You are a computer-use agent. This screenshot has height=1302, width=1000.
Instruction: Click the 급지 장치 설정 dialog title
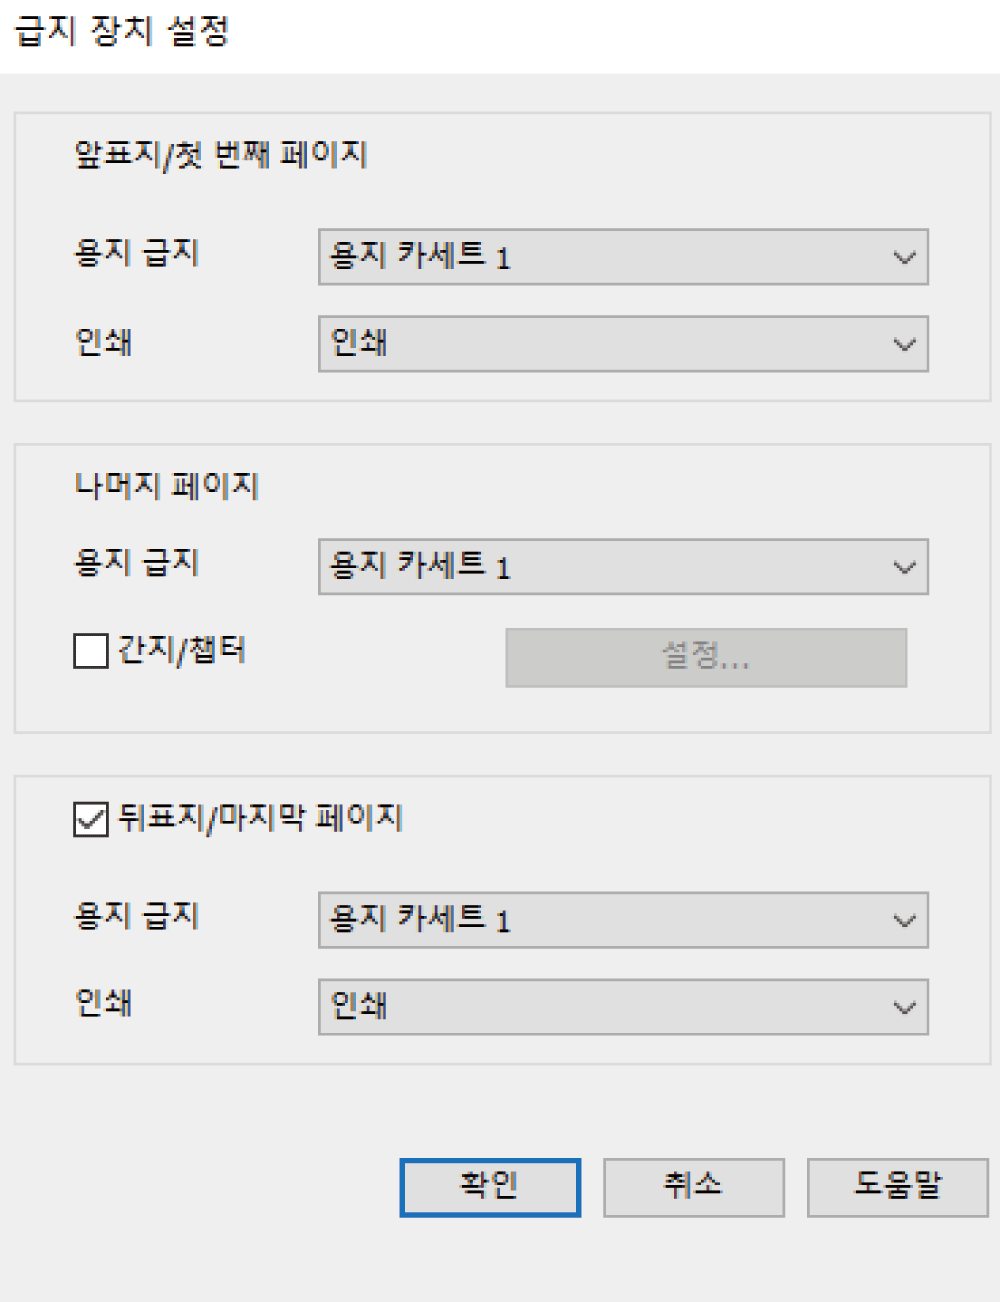(x=122, y=32)
